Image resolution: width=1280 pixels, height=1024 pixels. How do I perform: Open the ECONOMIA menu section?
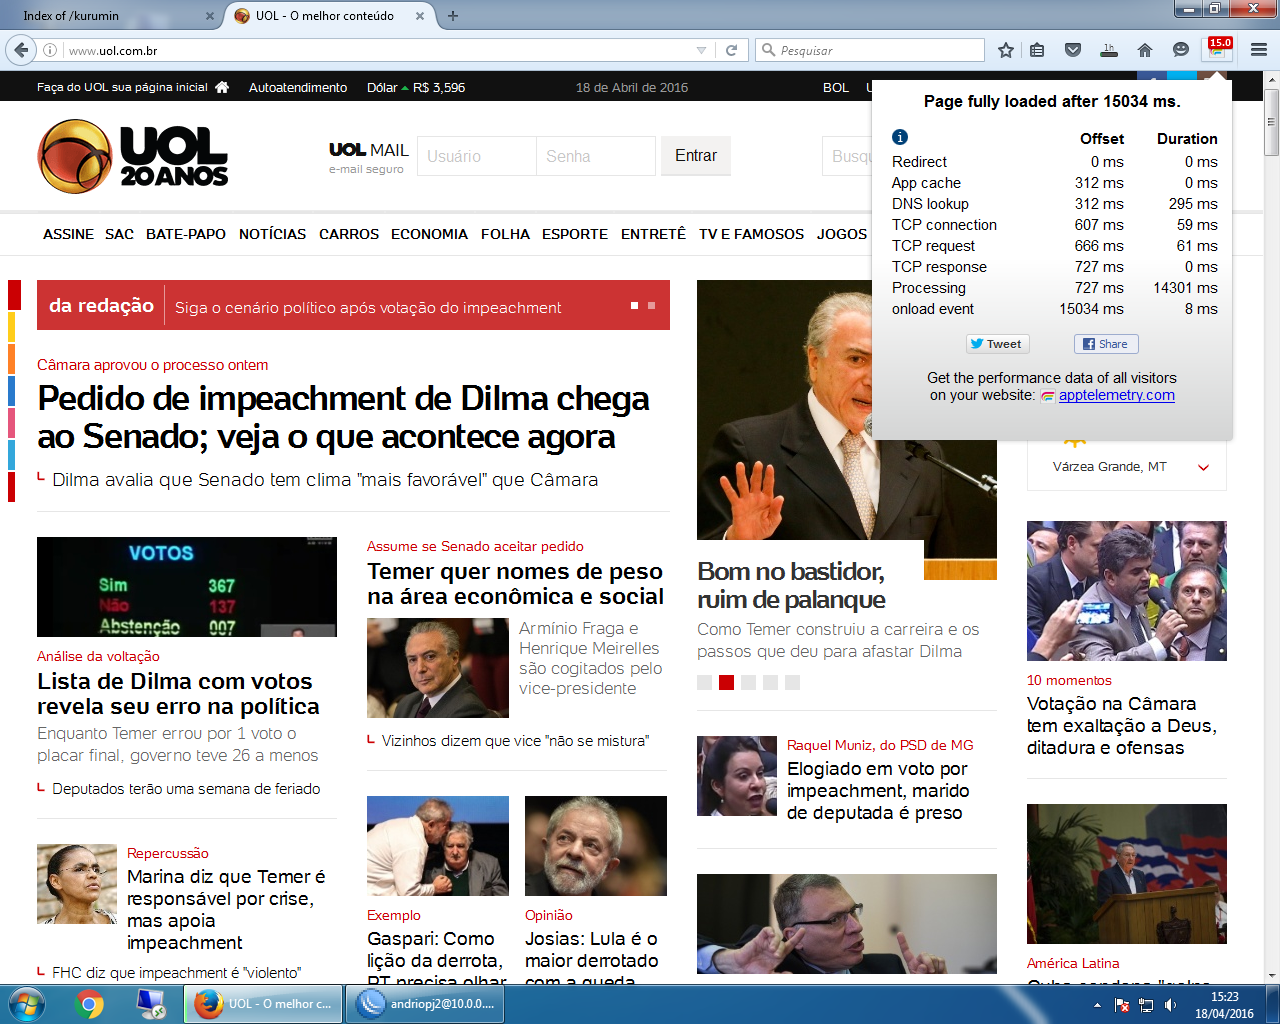pyautogui.click(x=429, y=234)
